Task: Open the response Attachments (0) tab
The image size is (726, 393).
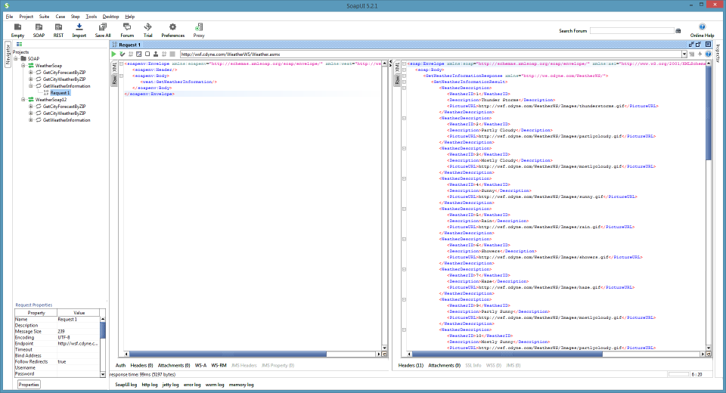Action: click(x=444, y=365)
